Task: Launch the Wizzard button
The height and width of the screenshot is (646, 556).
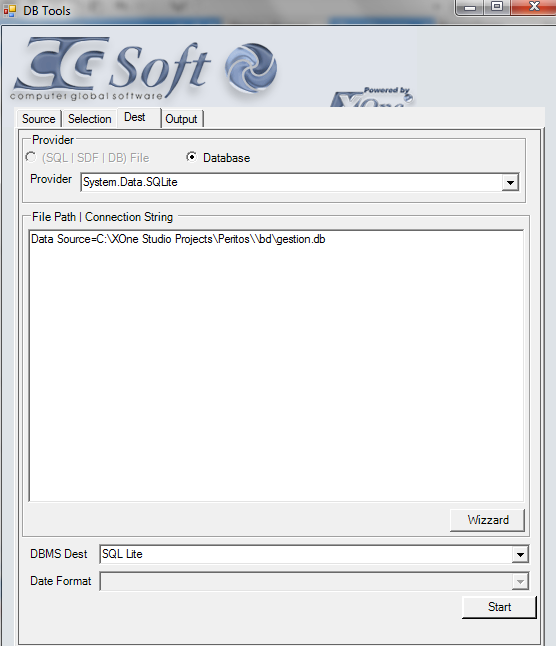Action: click(487, 520)
